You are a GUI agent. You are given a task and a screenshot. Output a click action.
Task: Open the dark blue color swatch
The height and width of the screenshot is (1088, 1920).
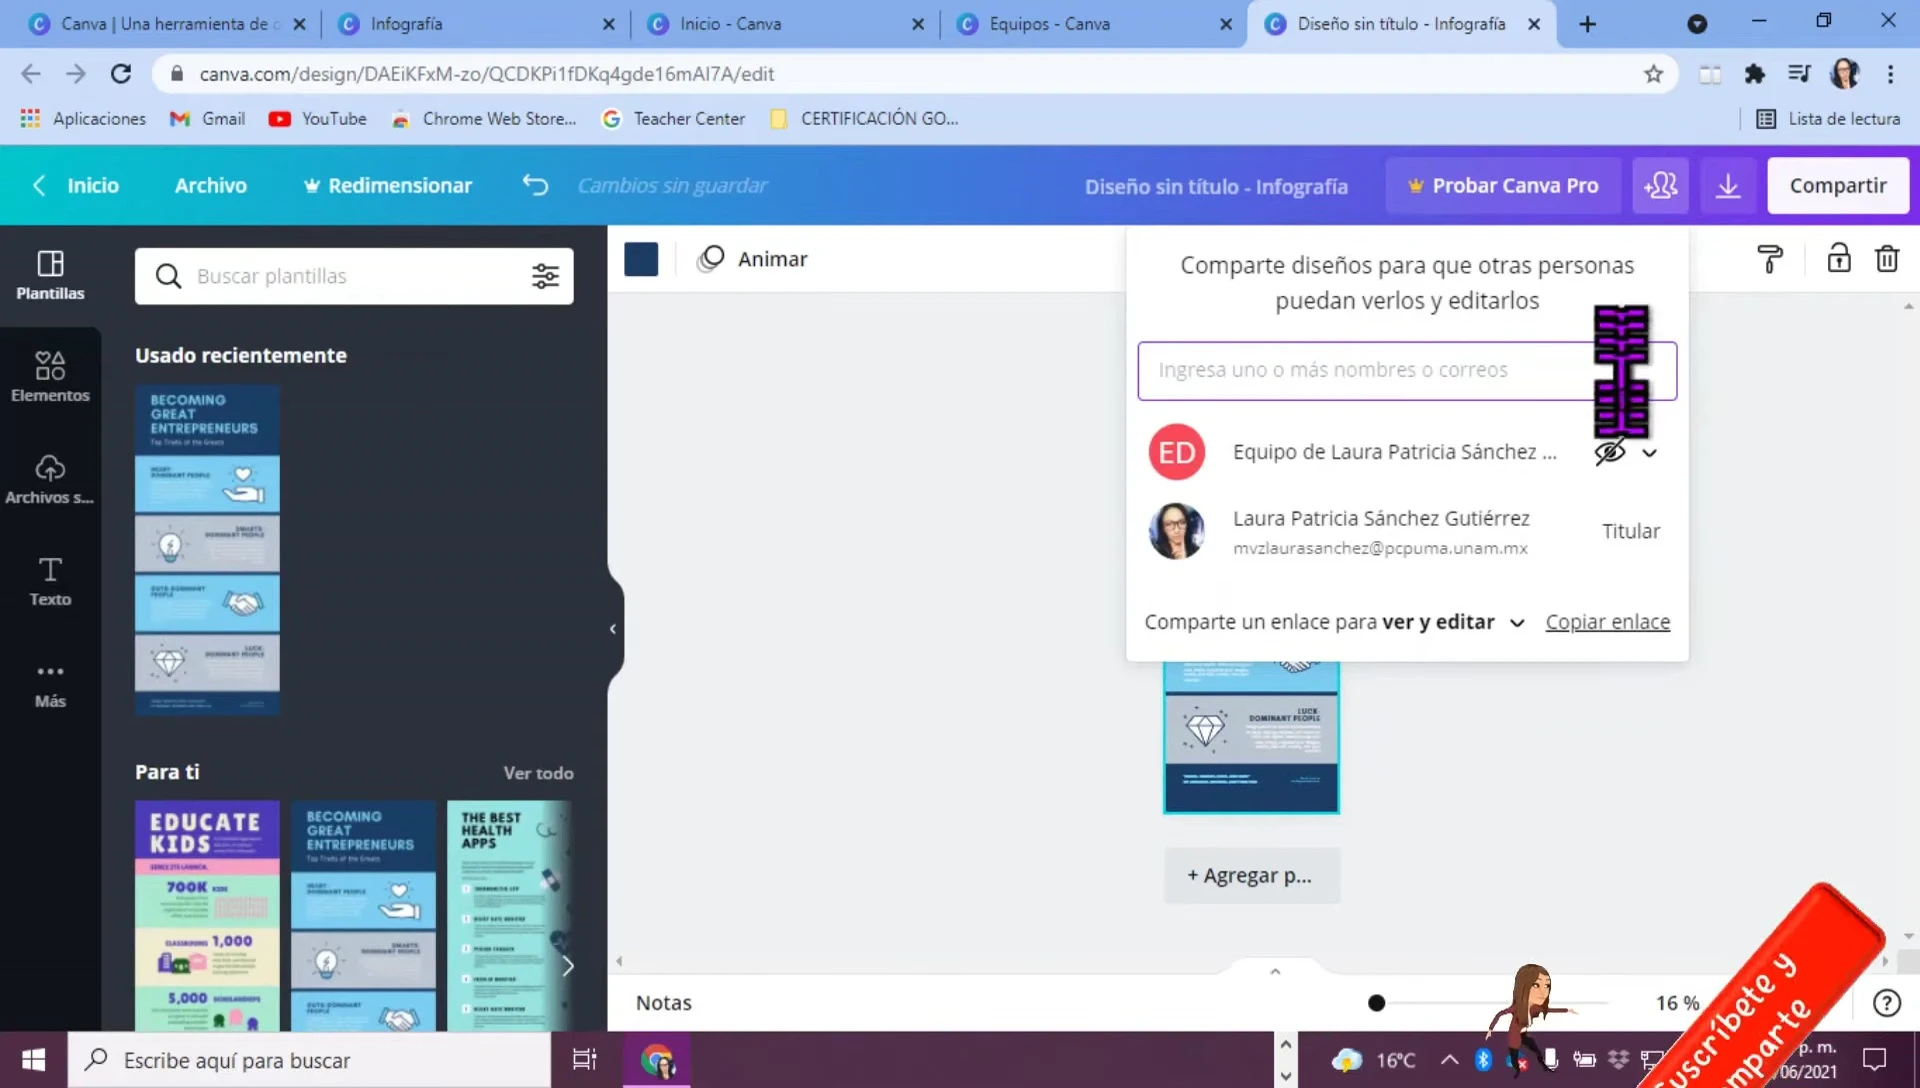point(641,259)
